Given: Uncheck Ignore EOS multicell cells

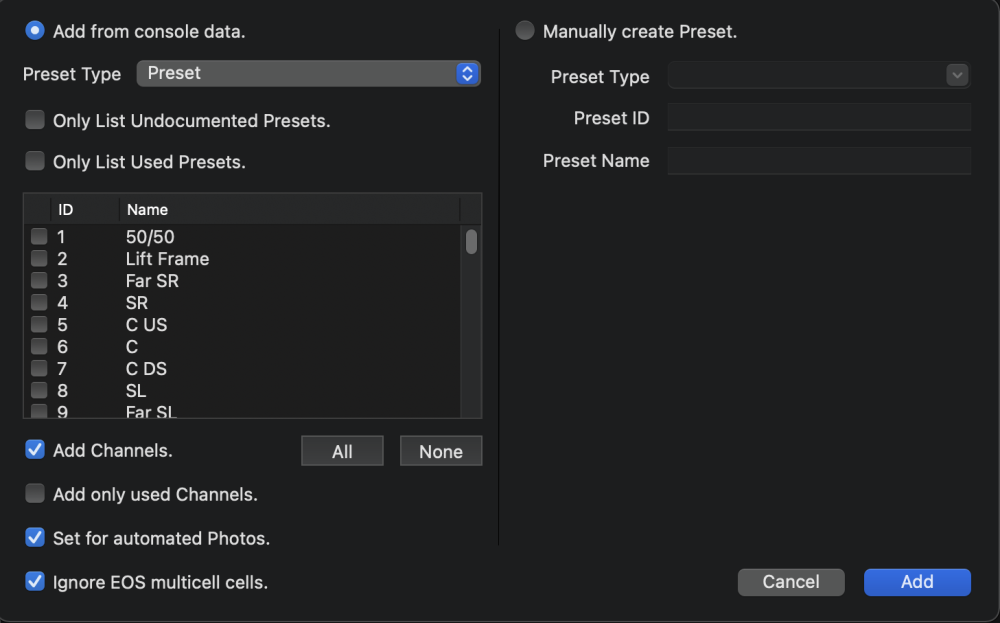Looking at the screenshot, I should point(35,581).
